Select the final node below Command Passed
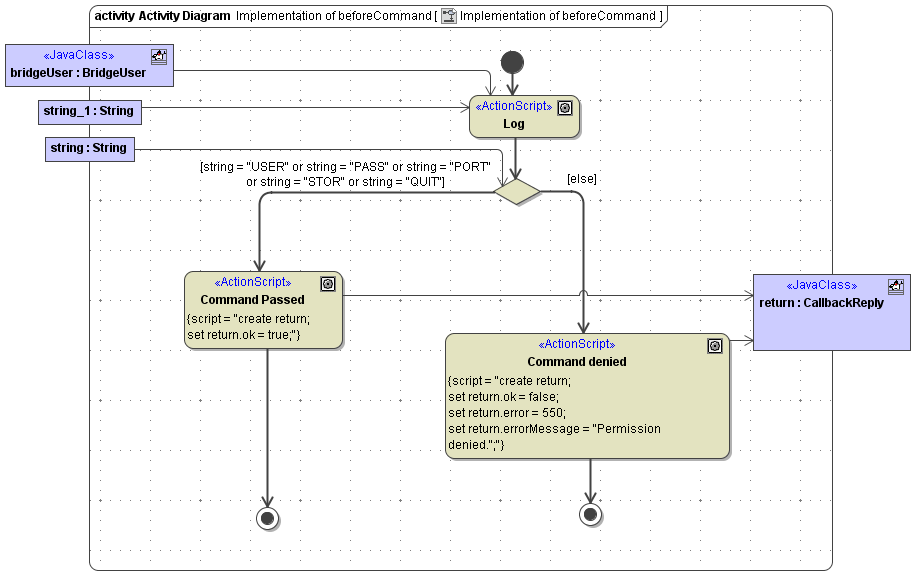This screenshot has width=919, height=586. [267, 518]
